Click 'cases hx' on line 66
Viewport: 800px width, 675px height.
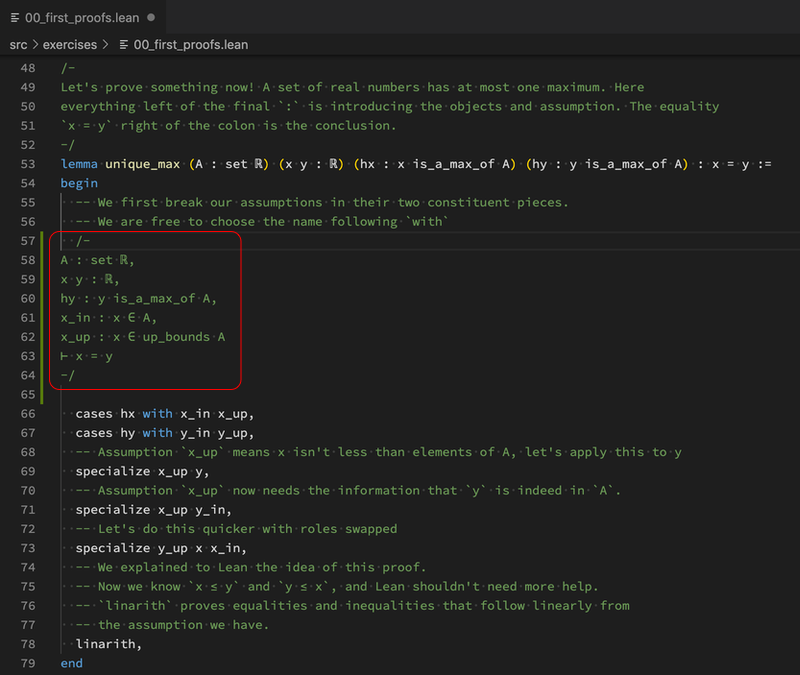(x=105, y=414)
